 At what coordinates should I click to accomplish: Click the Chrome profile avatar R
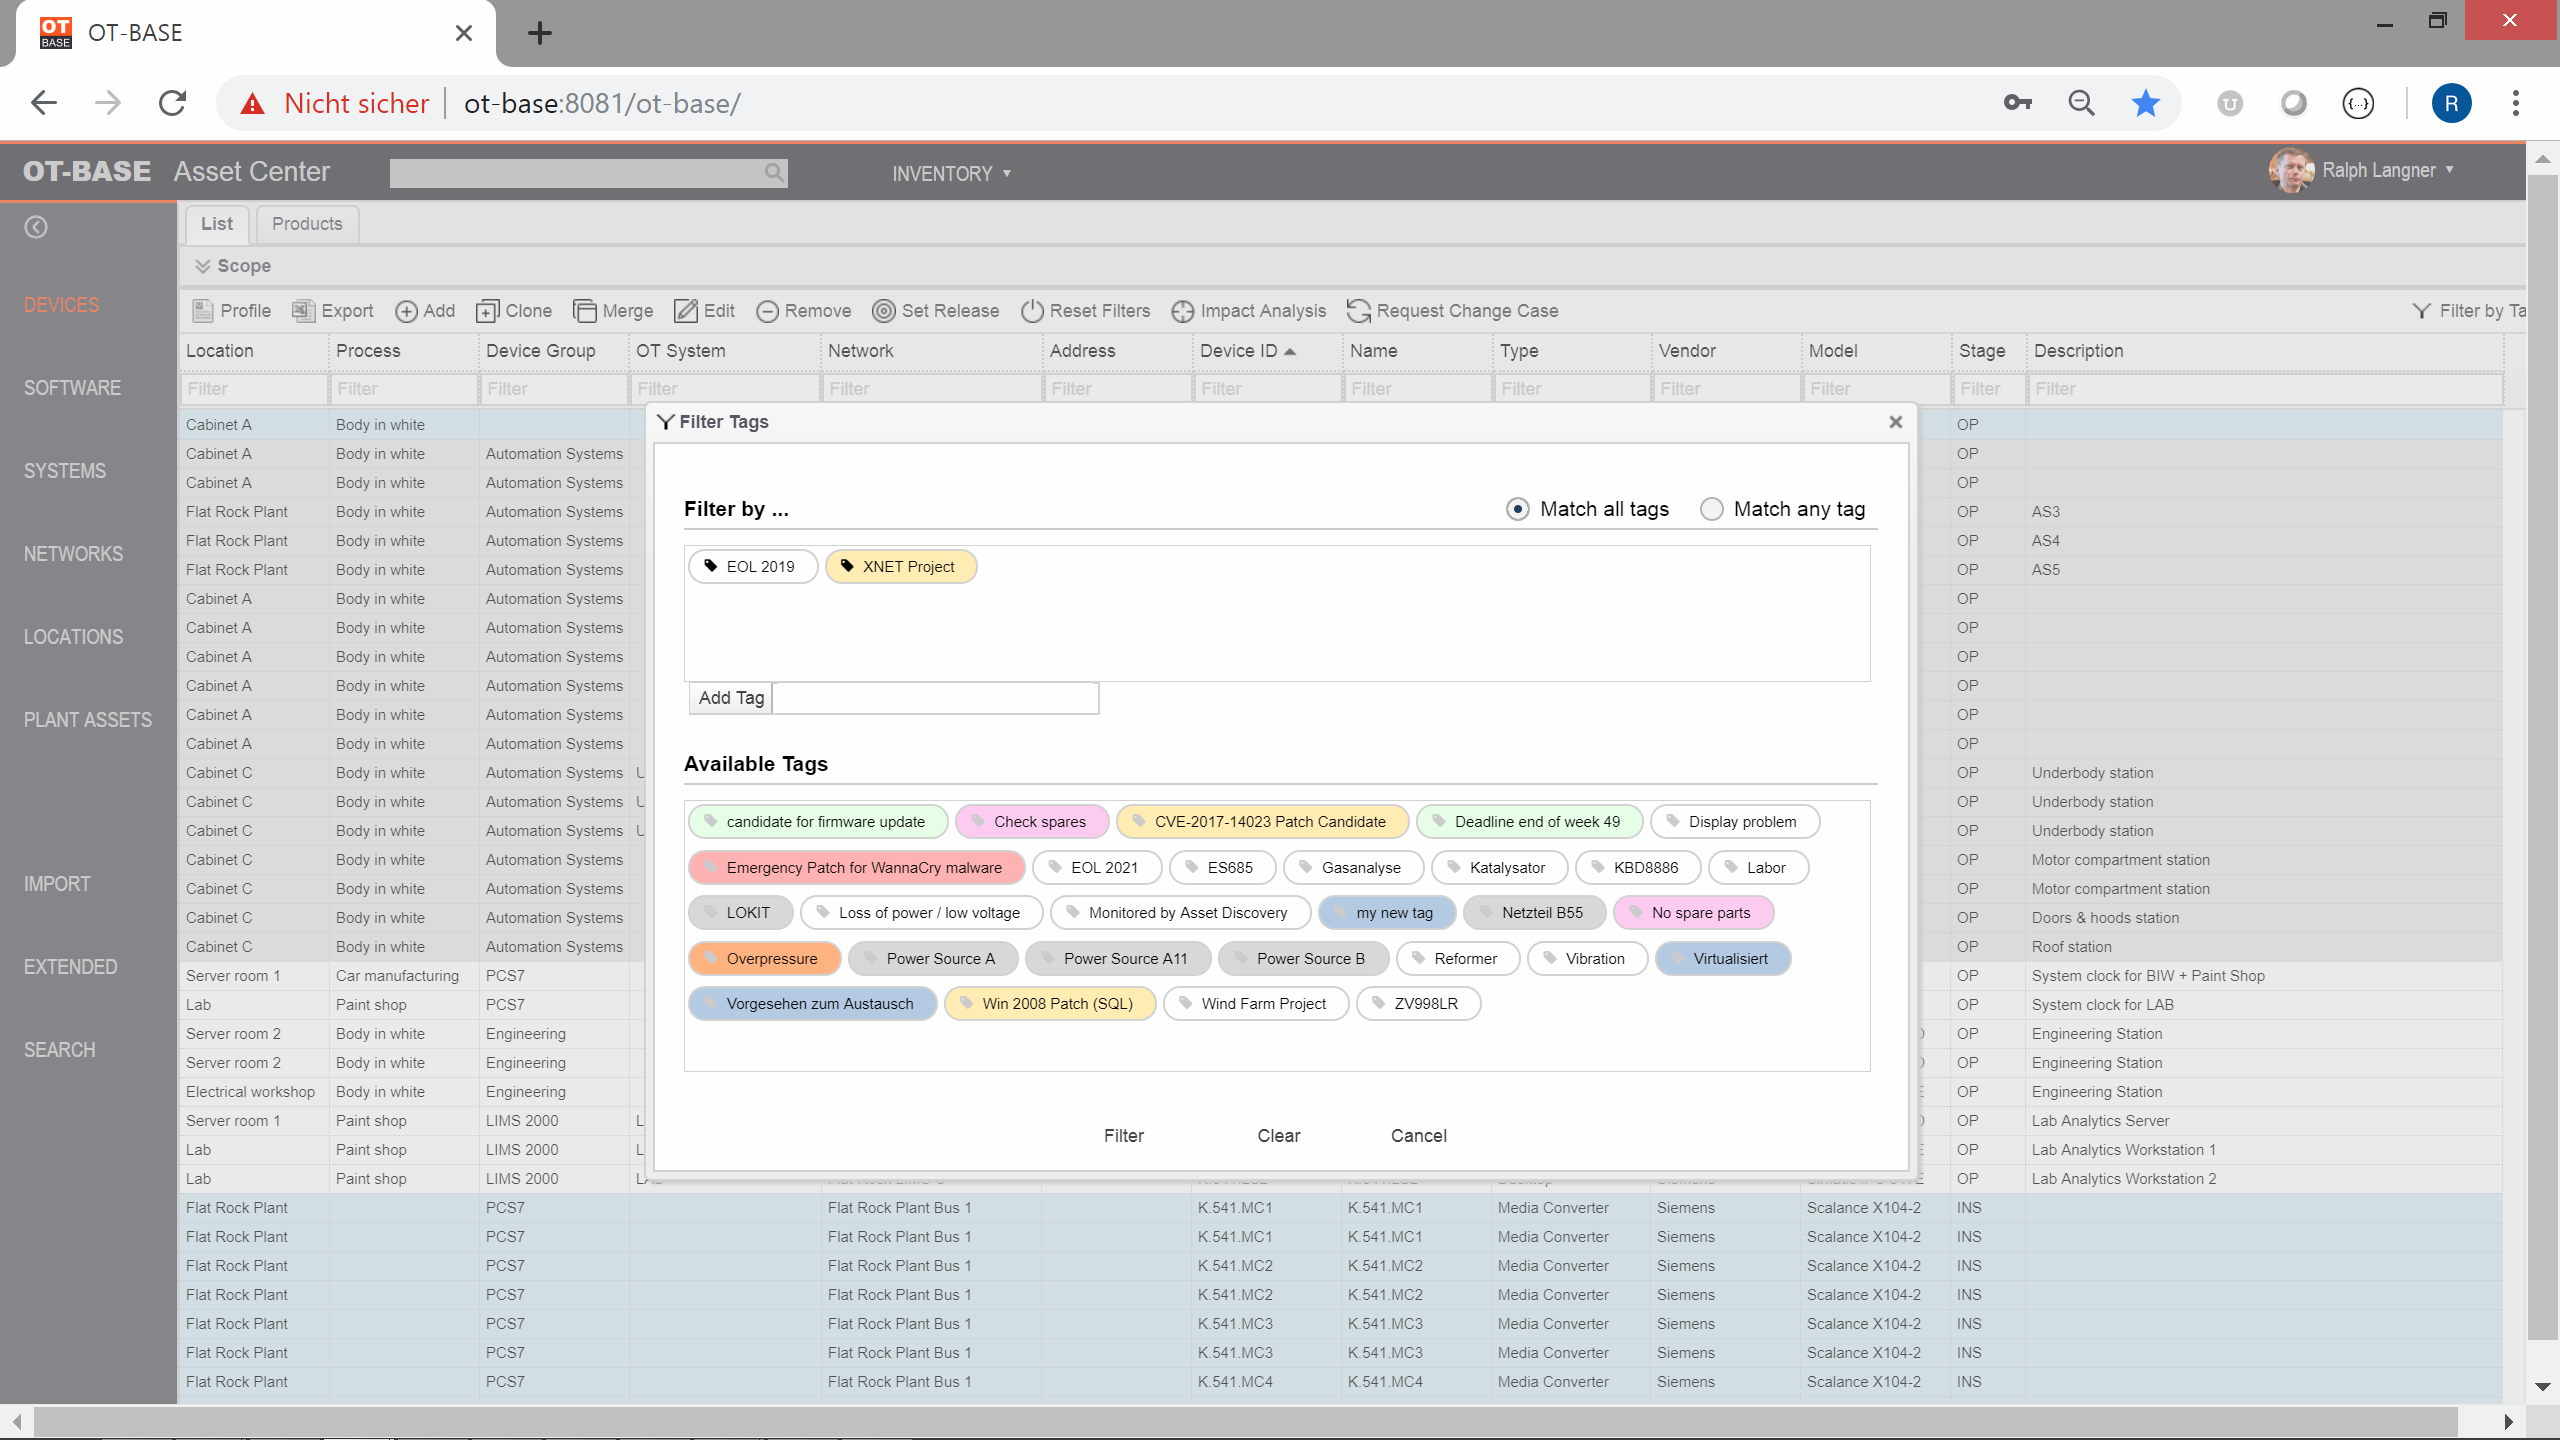(x=2451, y=103)
